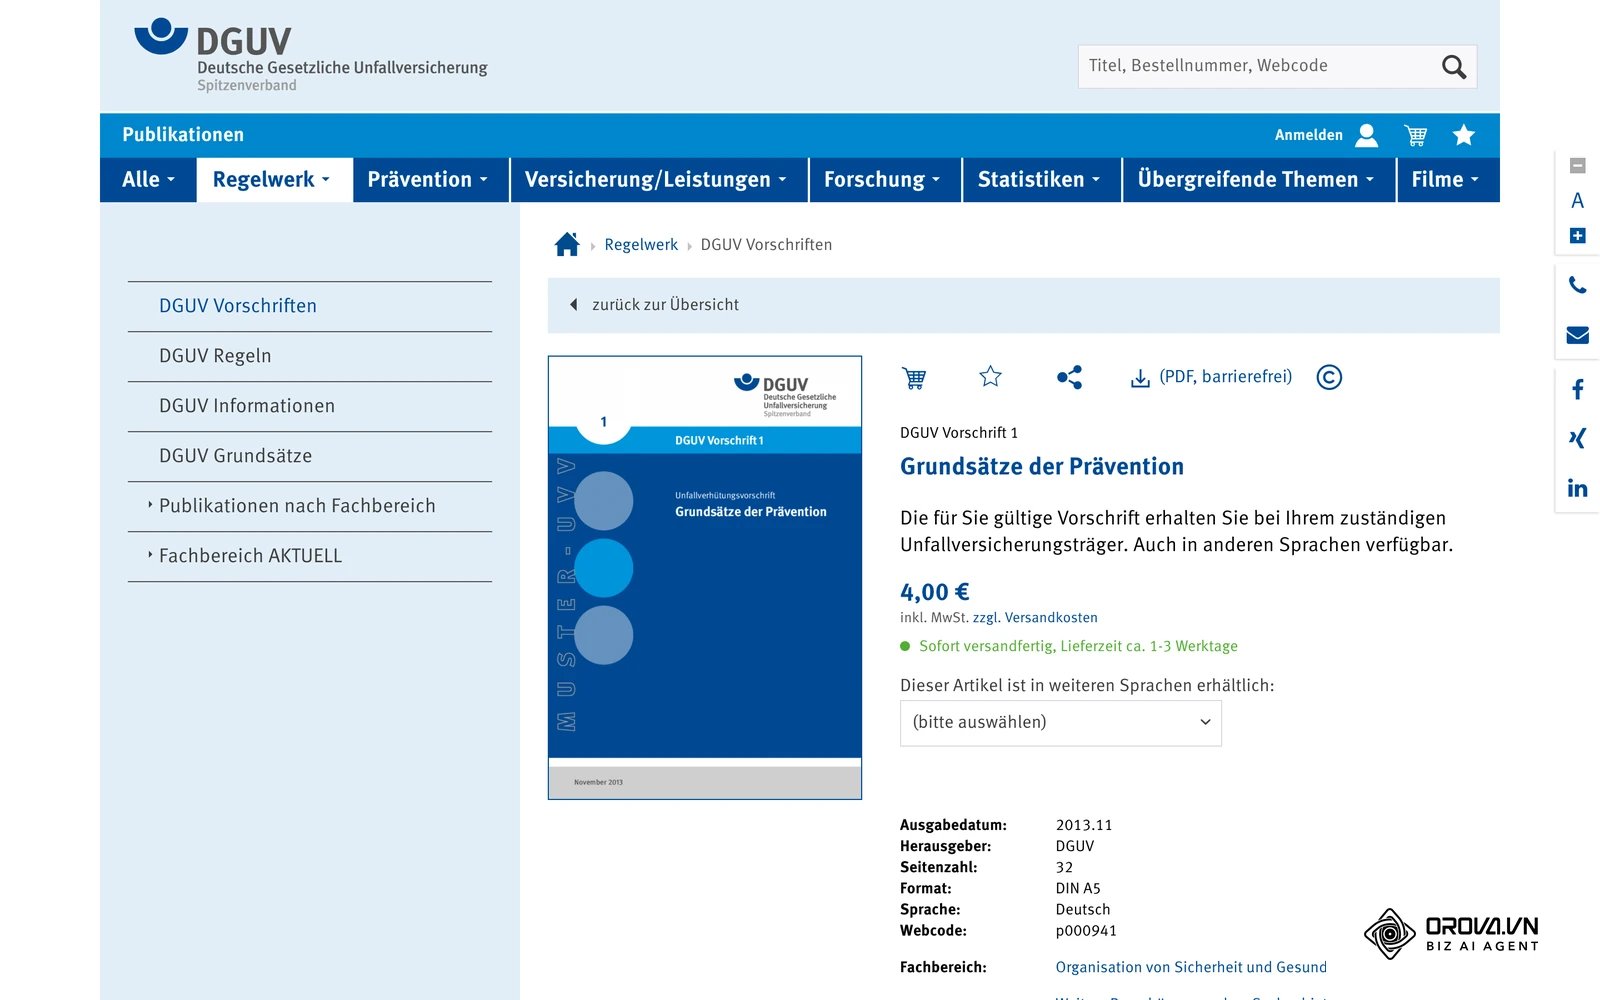The height and width of the screenshot is (1000, 1600).
Task: Open zzgl. Versandkosten link
Action: pyautogui.click(x=1035, y=618)
